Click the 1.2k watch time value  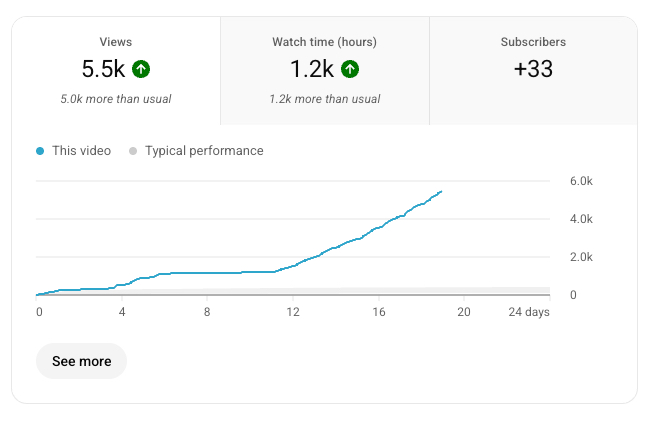(311, 69)
